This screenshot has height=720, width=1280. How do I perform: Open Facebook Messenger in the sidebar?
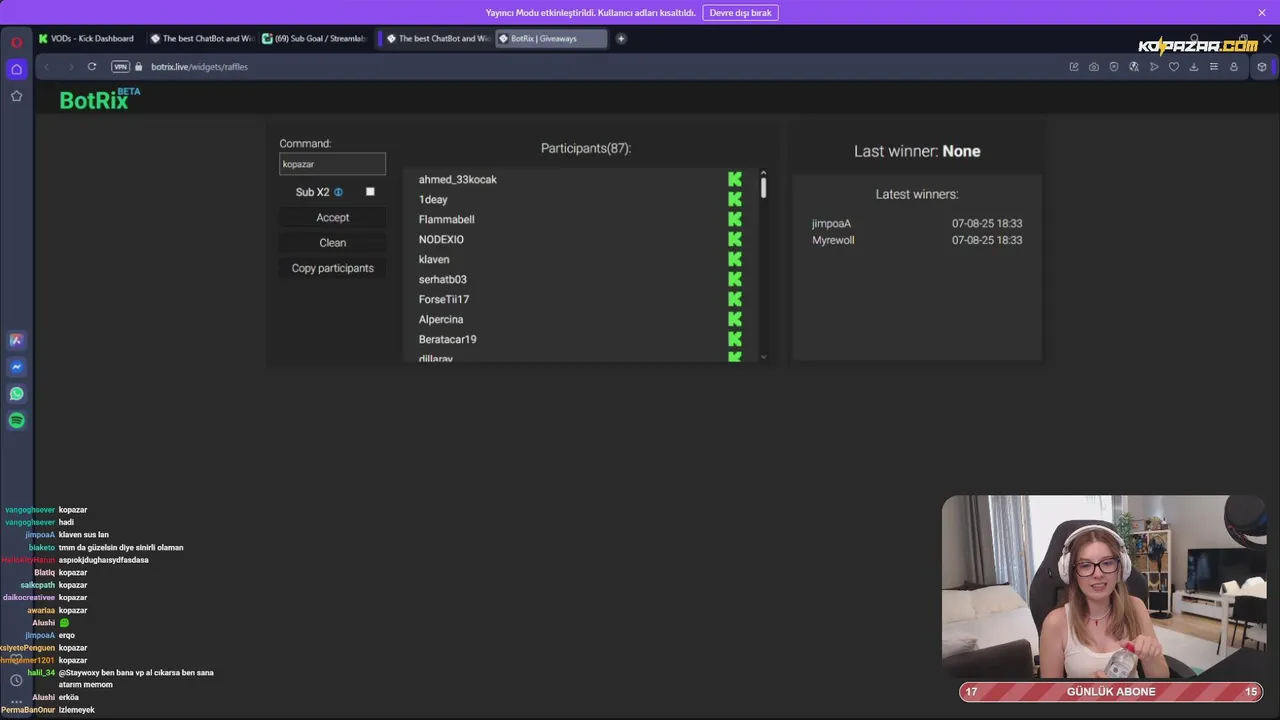pos(16,367)
